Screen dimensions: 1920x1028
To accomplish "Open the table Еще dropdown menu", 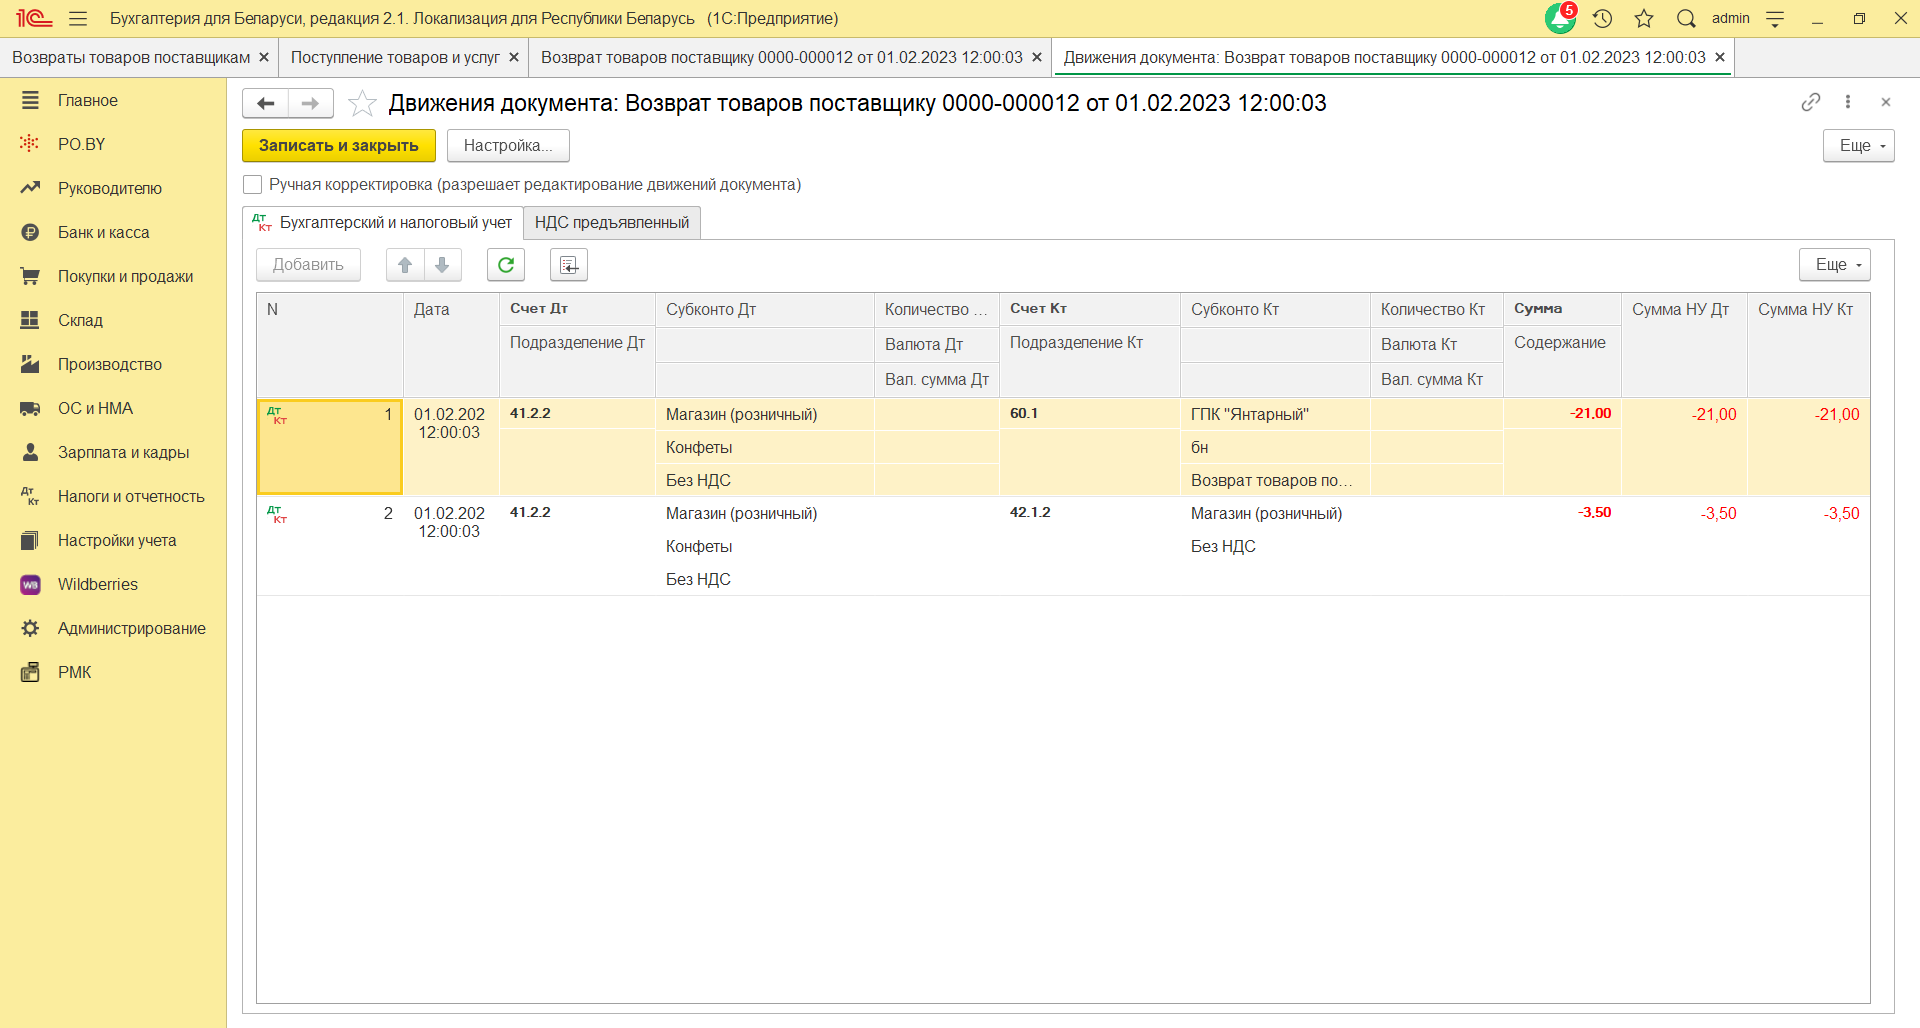I will coord(1834,265).
